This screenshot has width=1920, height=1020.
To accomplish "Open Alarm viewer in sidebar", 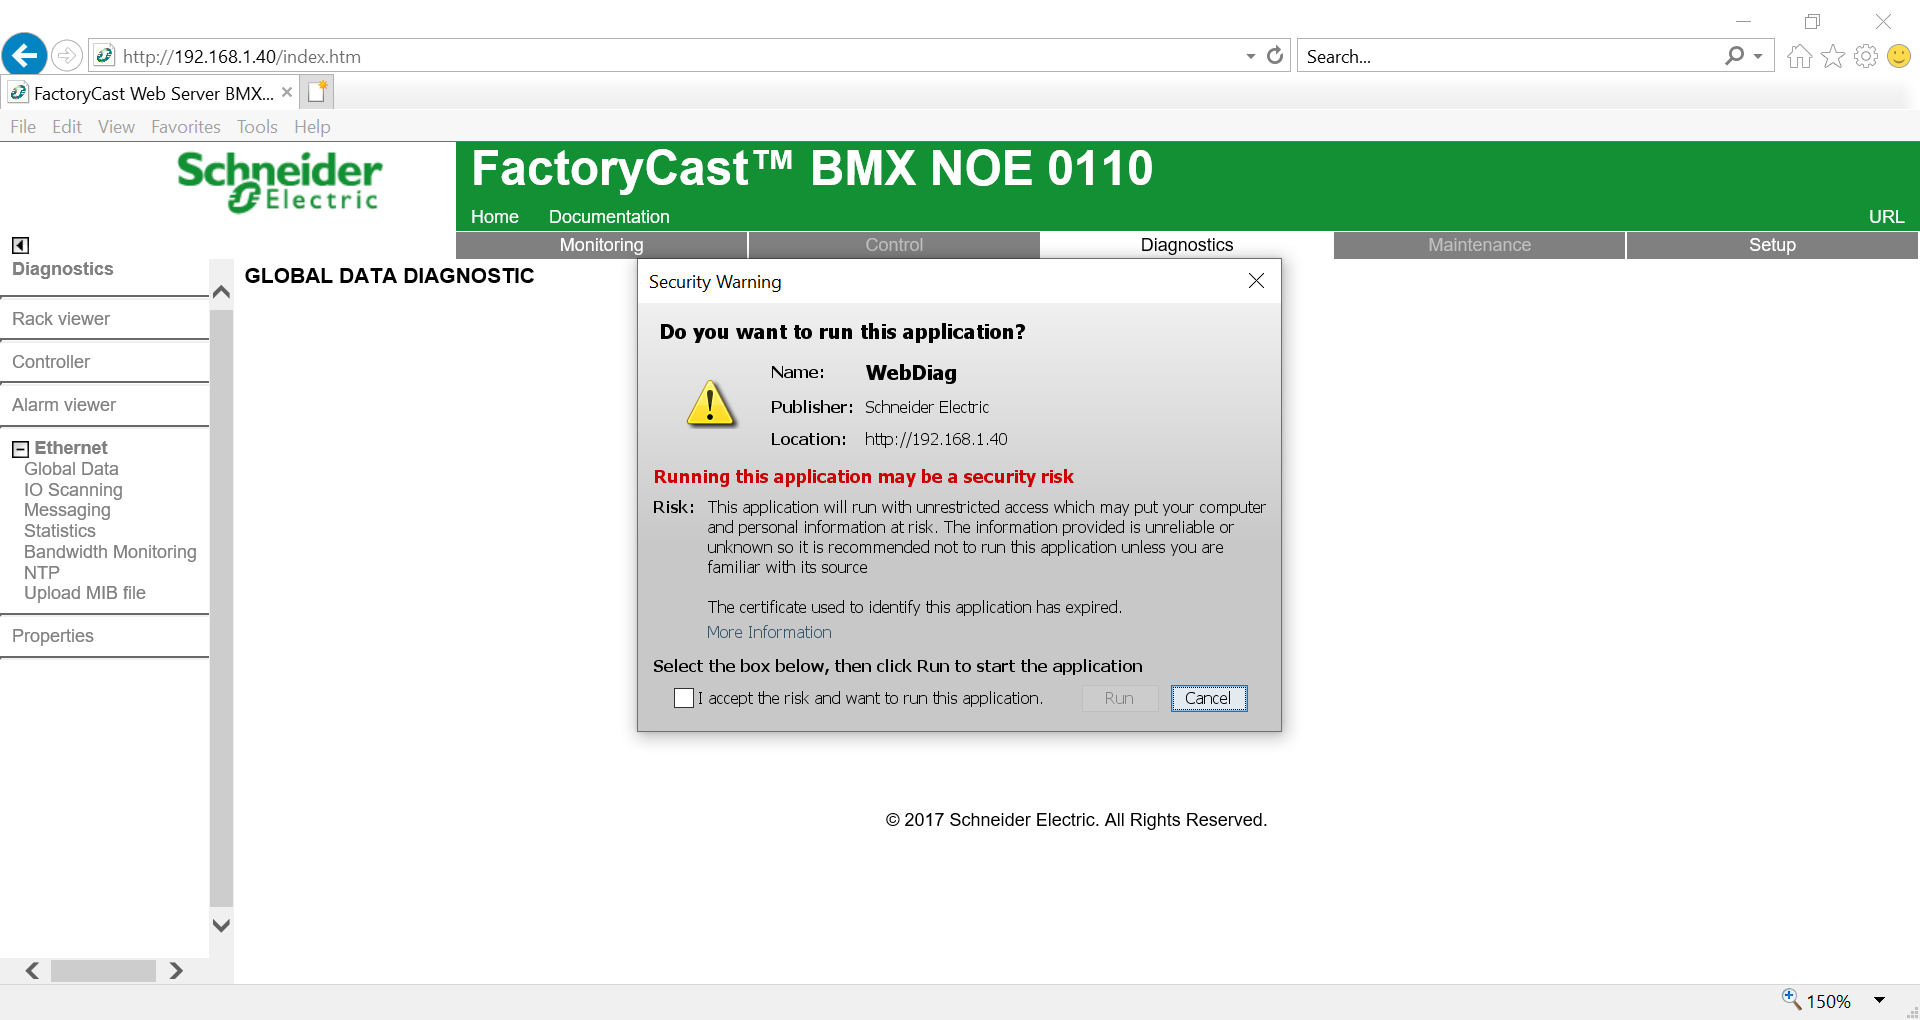I will point(64,405).
